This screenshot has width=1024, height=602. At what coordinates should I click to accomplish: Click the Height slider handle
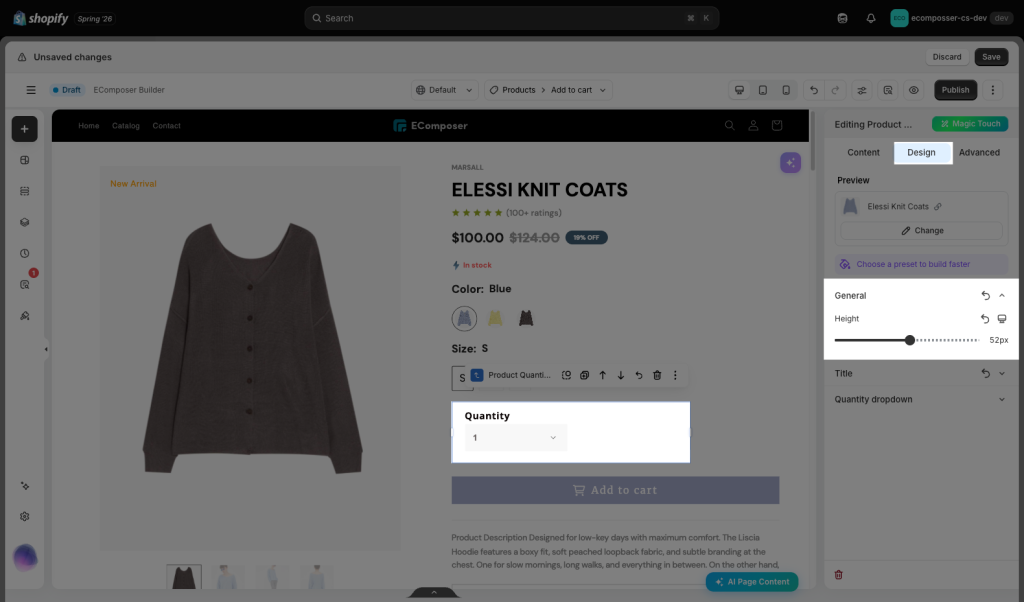[x=910, y=340]
